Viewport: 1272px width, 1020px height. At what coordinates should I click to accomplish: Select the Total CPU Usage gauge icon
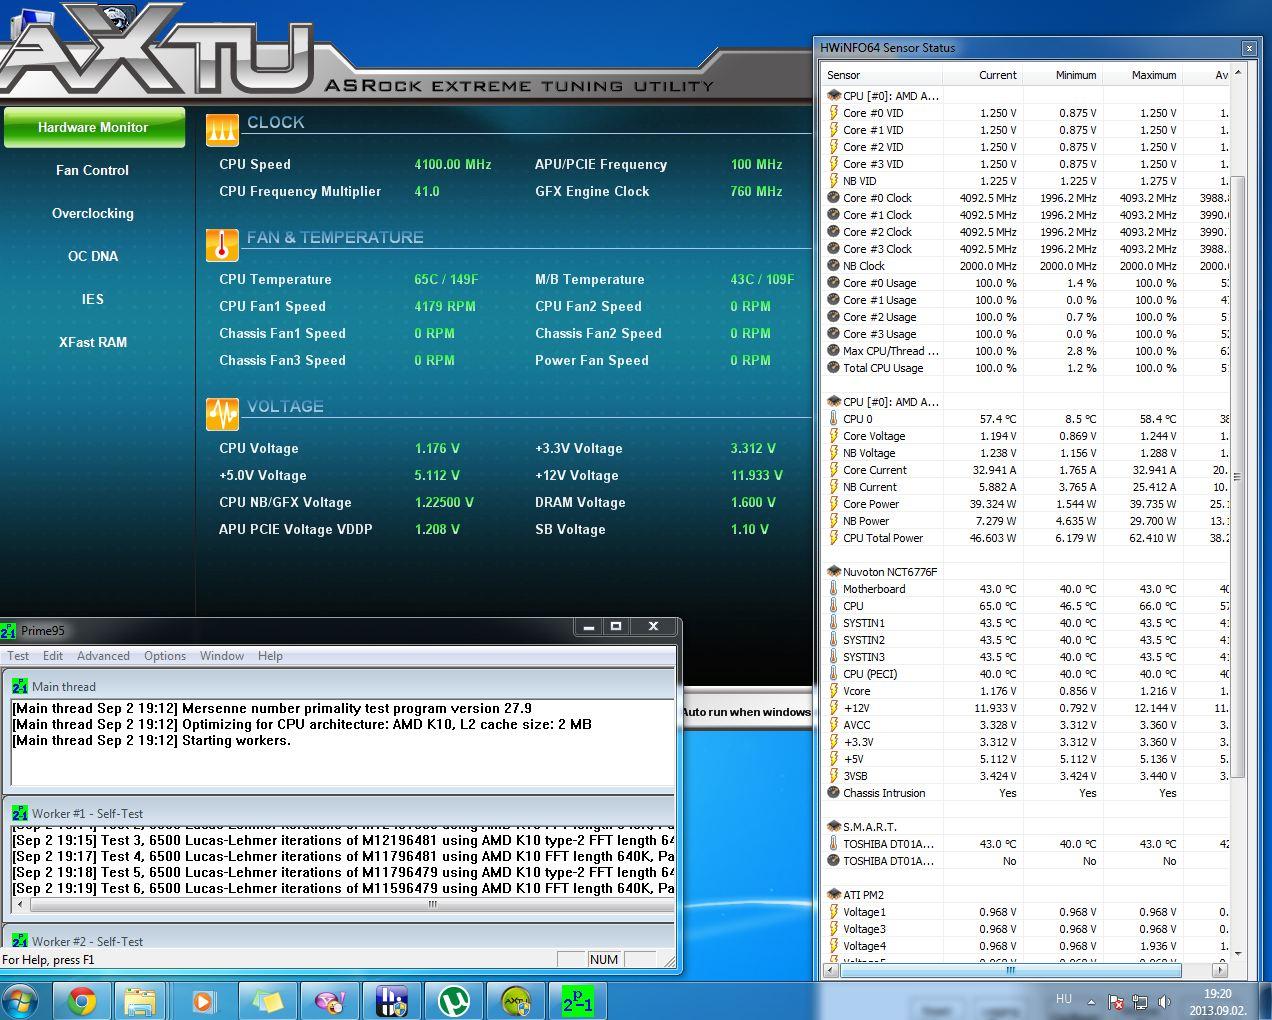pos(833,368)
